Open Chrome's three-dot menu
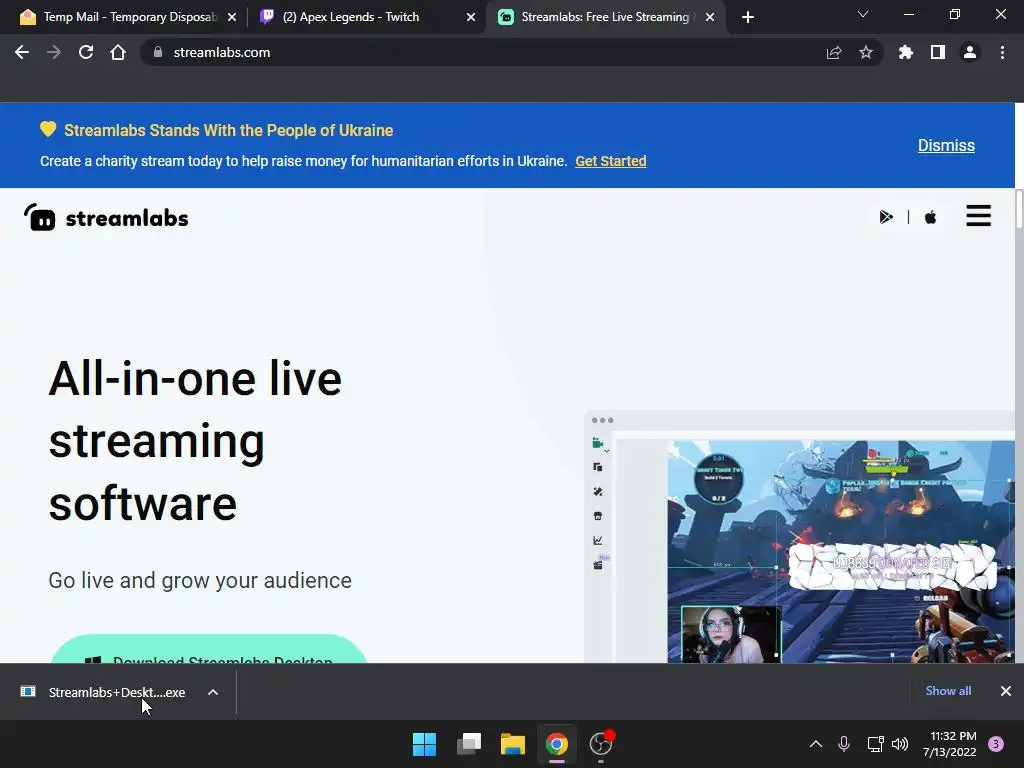The width and height of the screenshot is (1024, 768). pos(1002,52)
